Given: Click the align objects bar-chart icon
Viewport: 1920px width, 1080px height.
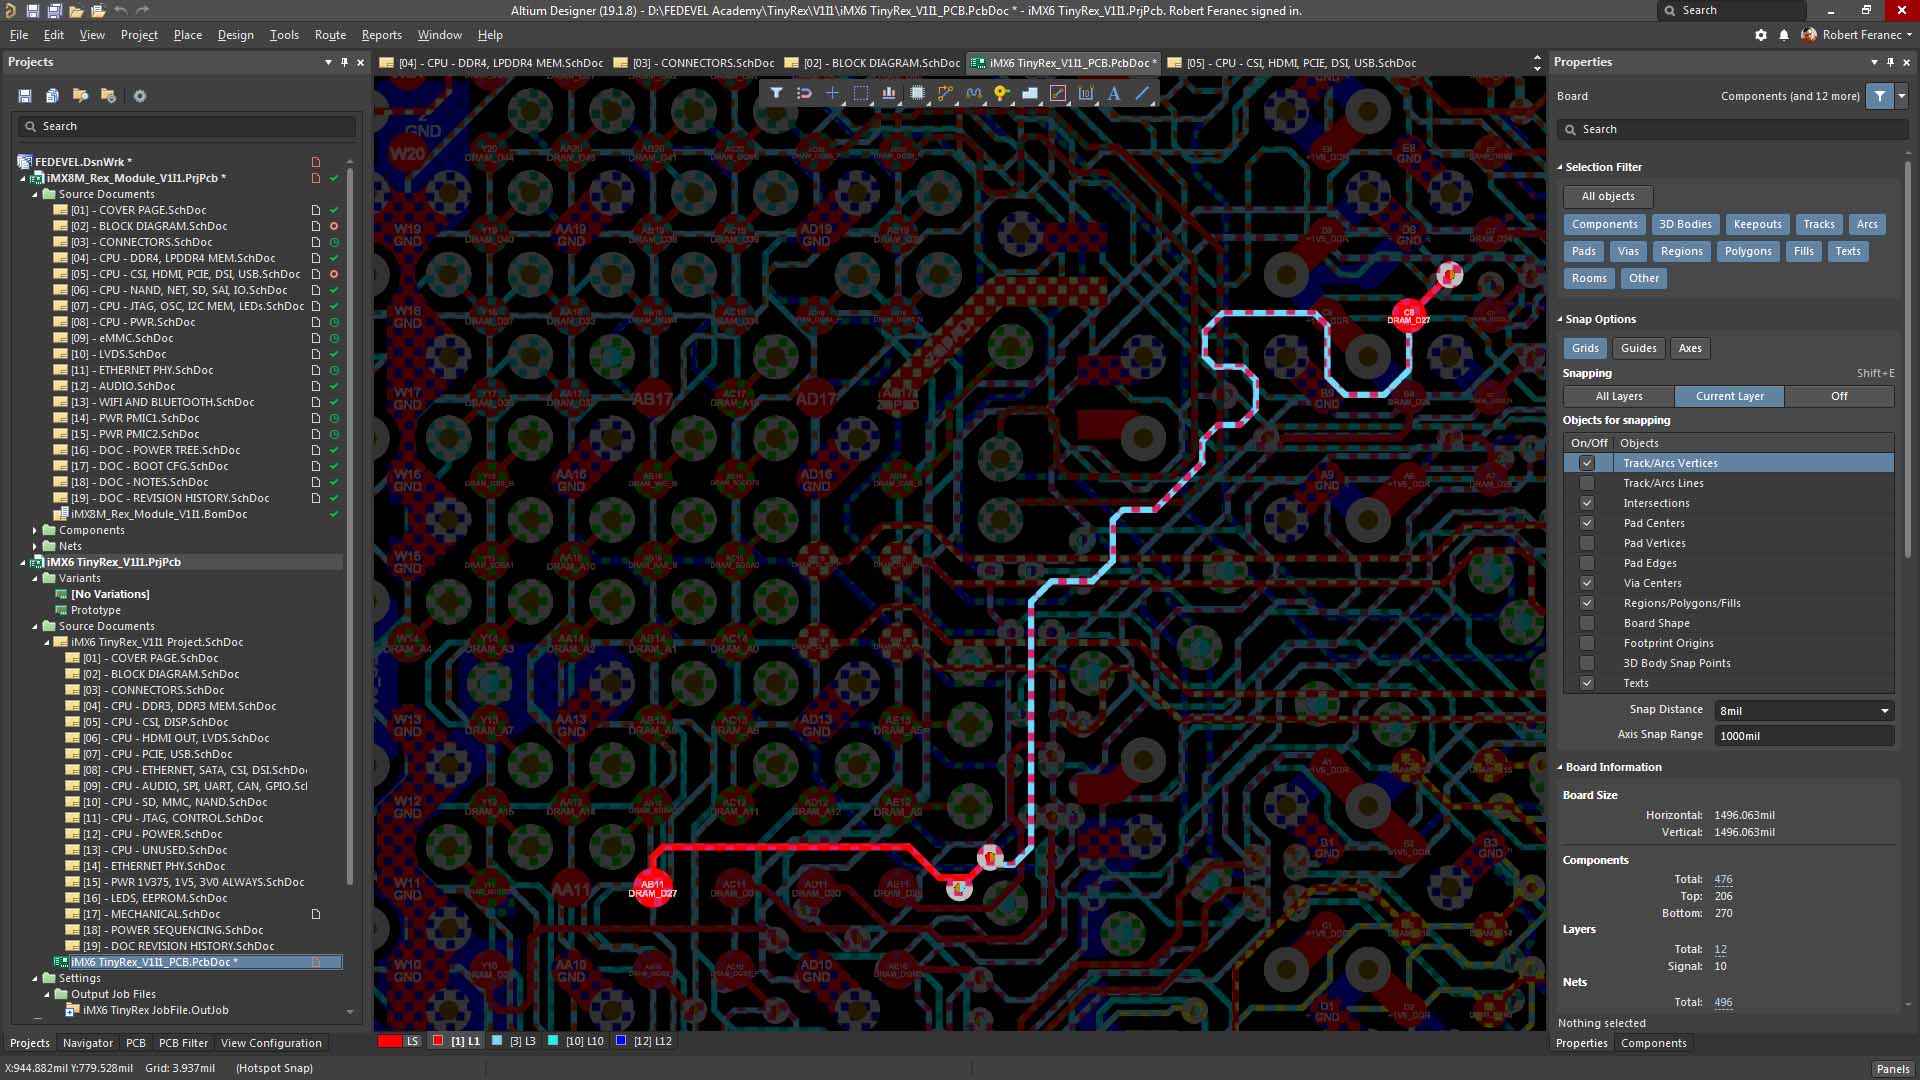Looking at the screenshot, I should [x=888, y=93].
